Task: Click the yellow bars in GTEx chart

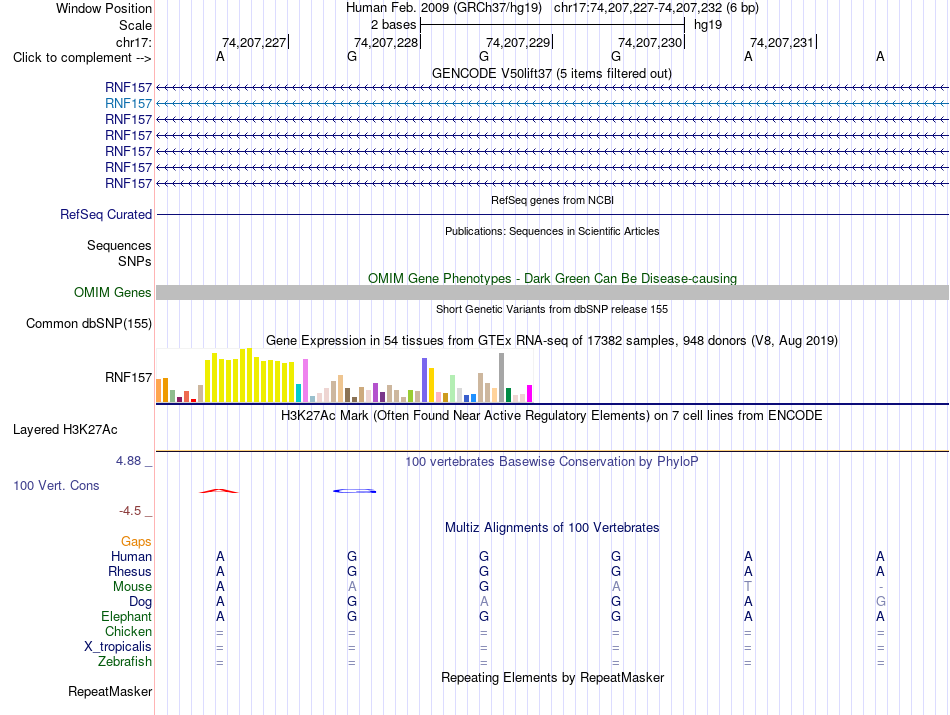Action: [x=250, y=377]
